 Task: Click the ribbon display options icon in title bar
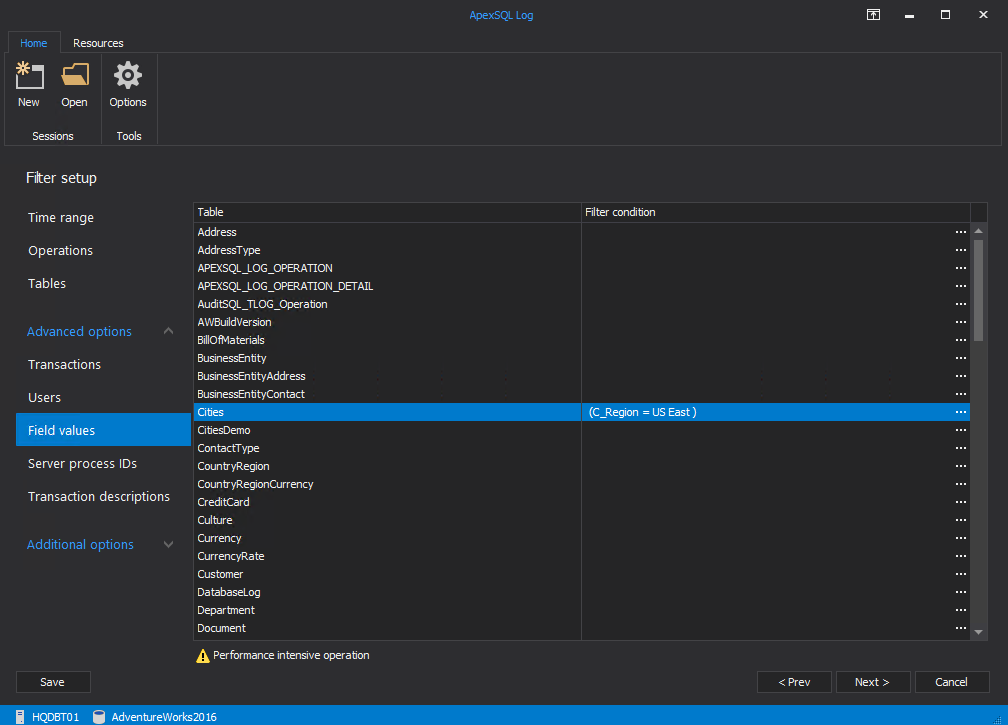(873, 15)
